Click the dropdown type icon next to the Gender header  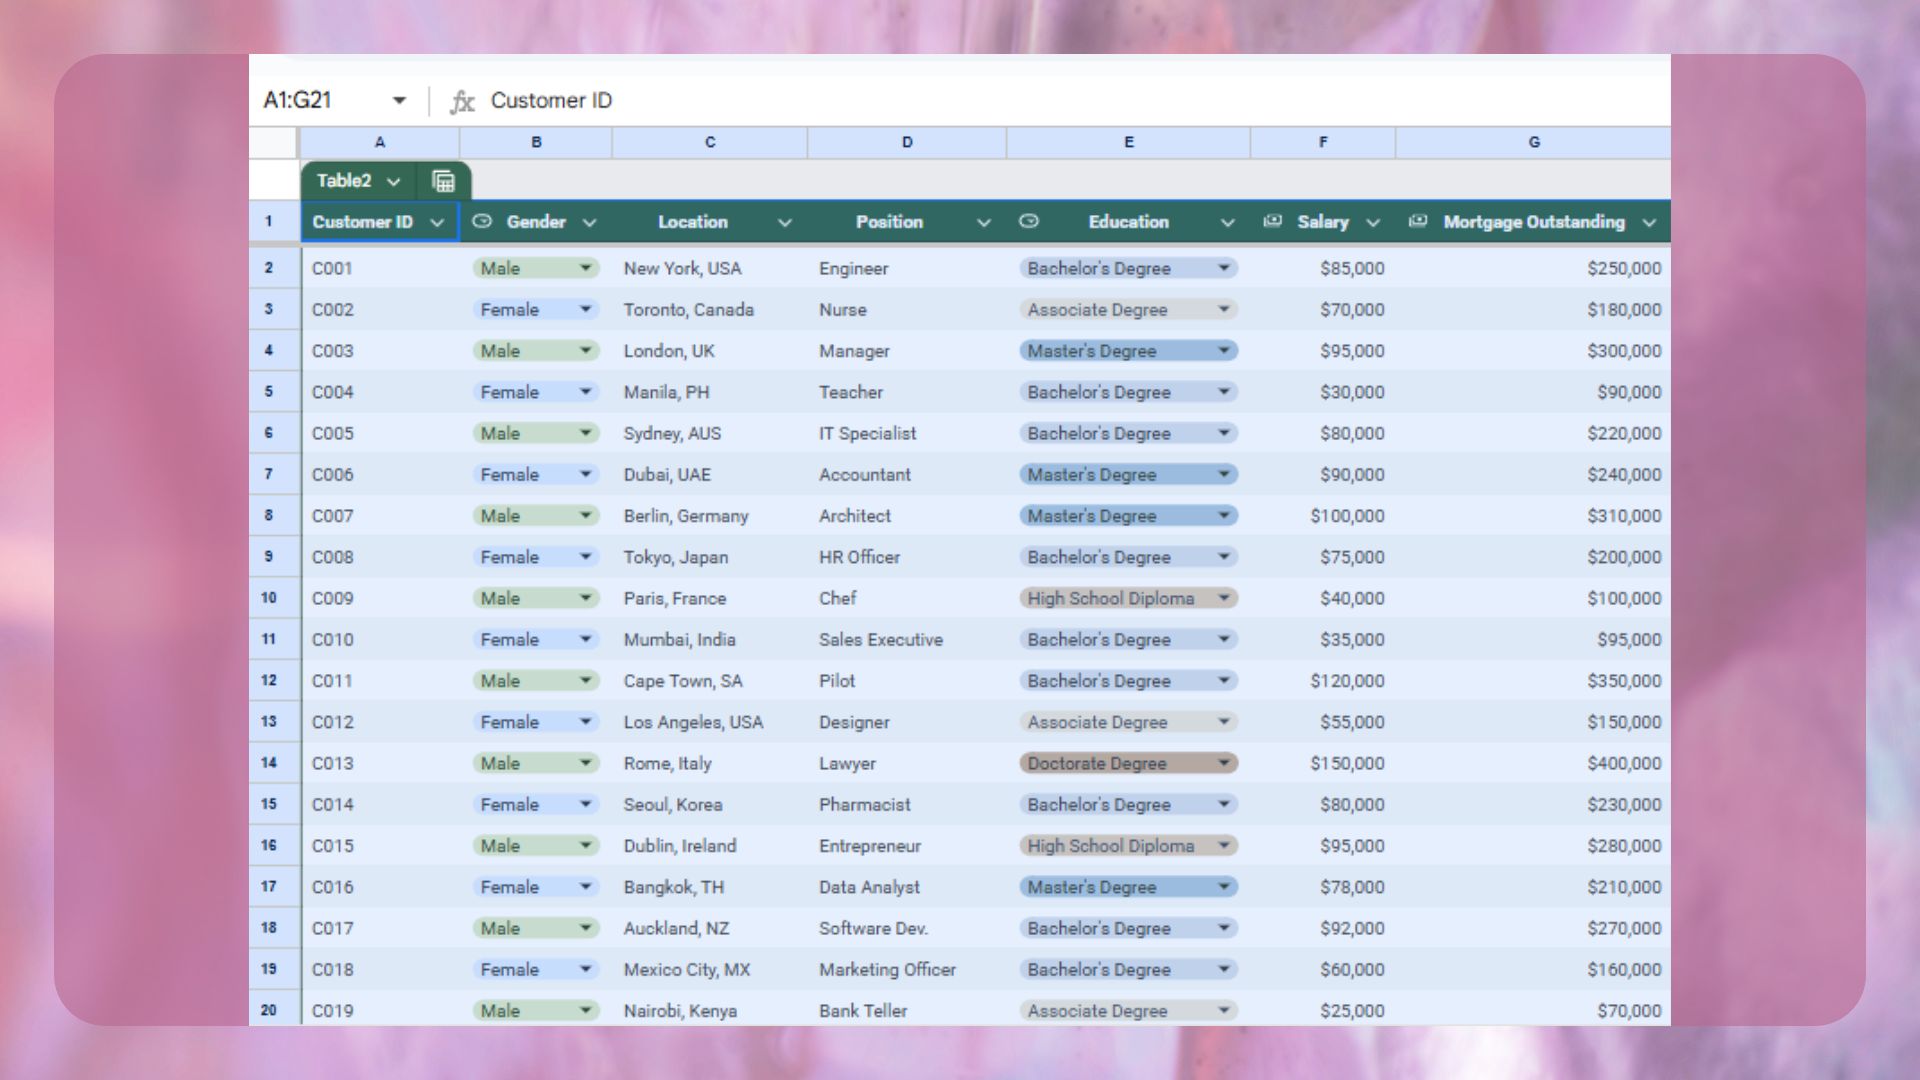click(x=482, y=222)
